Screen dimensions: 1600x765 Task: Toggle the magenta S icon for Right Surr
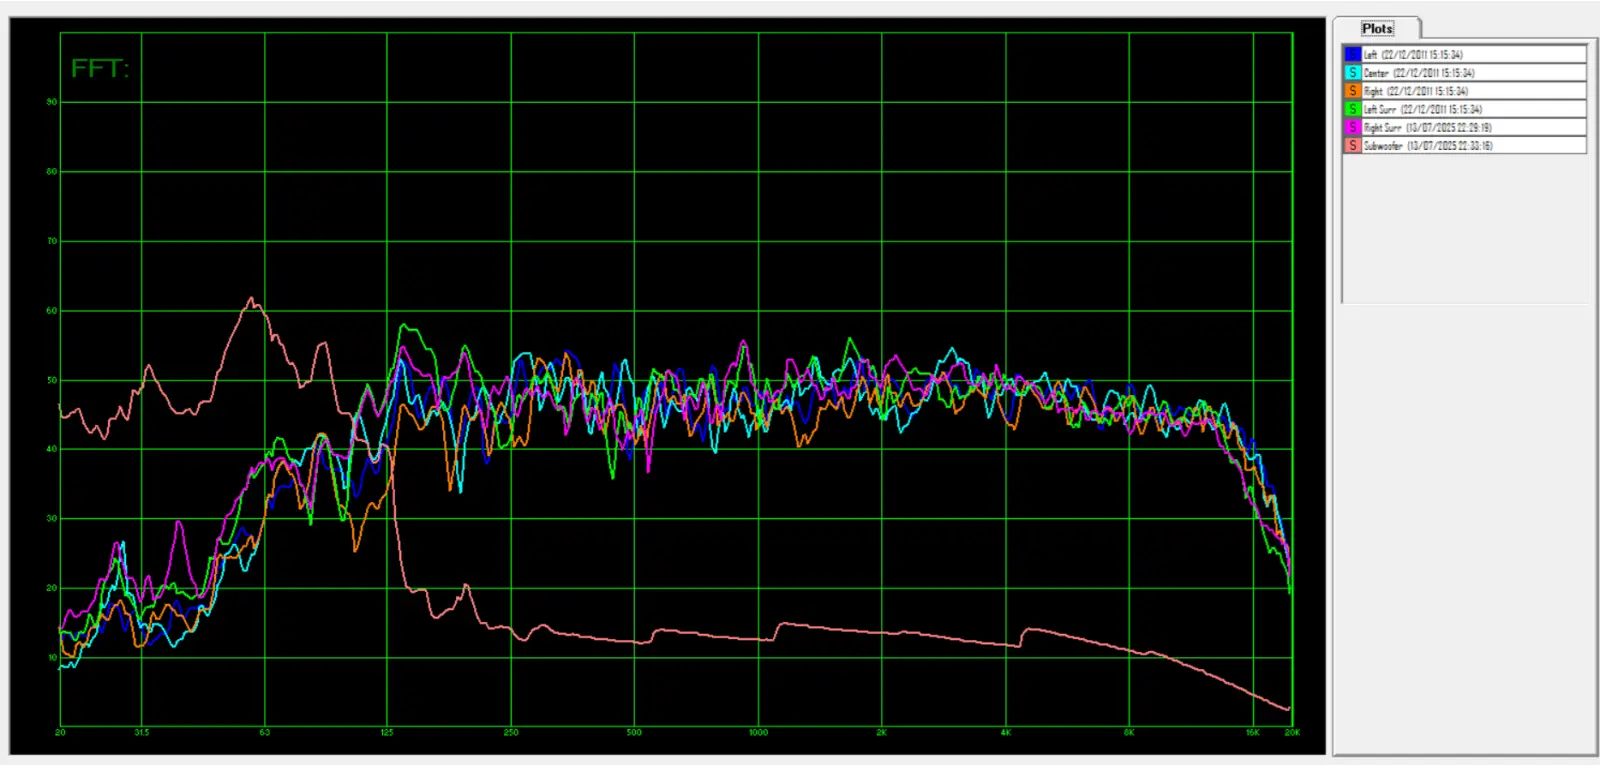tap(1352, 127)
